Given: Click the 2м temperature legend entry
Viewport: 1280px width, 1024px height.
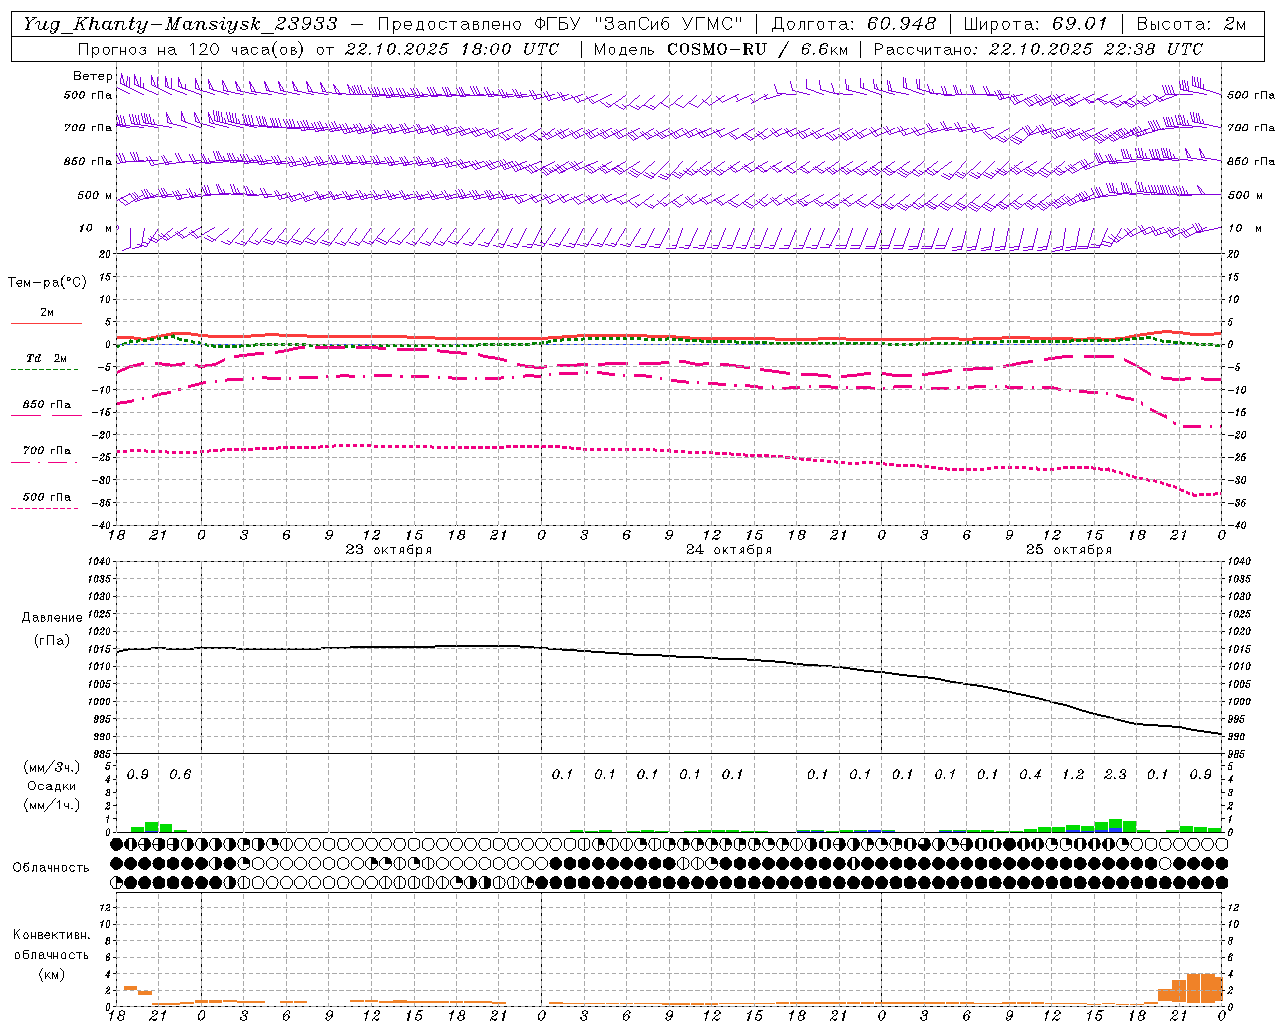Looking at the screenshot, I should (x=46, y=313).
